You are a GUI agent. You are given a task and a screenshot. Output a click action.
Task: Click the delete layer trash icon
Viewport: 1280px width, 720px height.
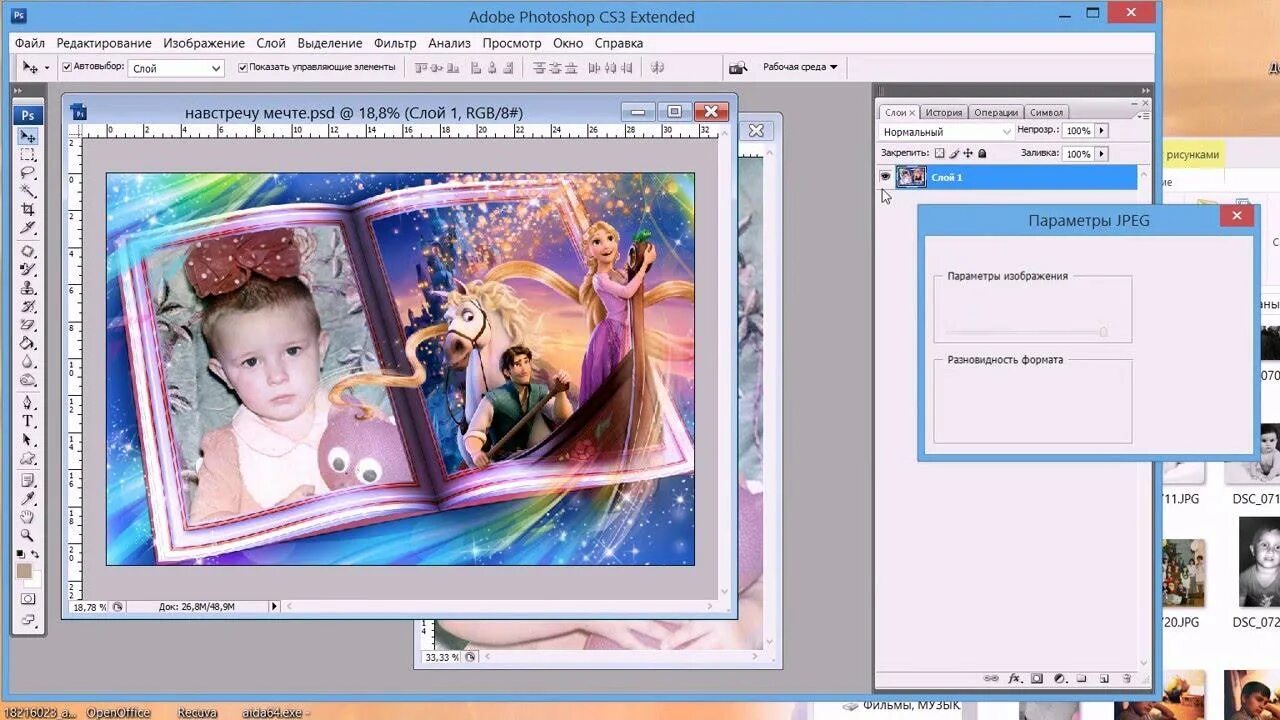click(1127, 678)
